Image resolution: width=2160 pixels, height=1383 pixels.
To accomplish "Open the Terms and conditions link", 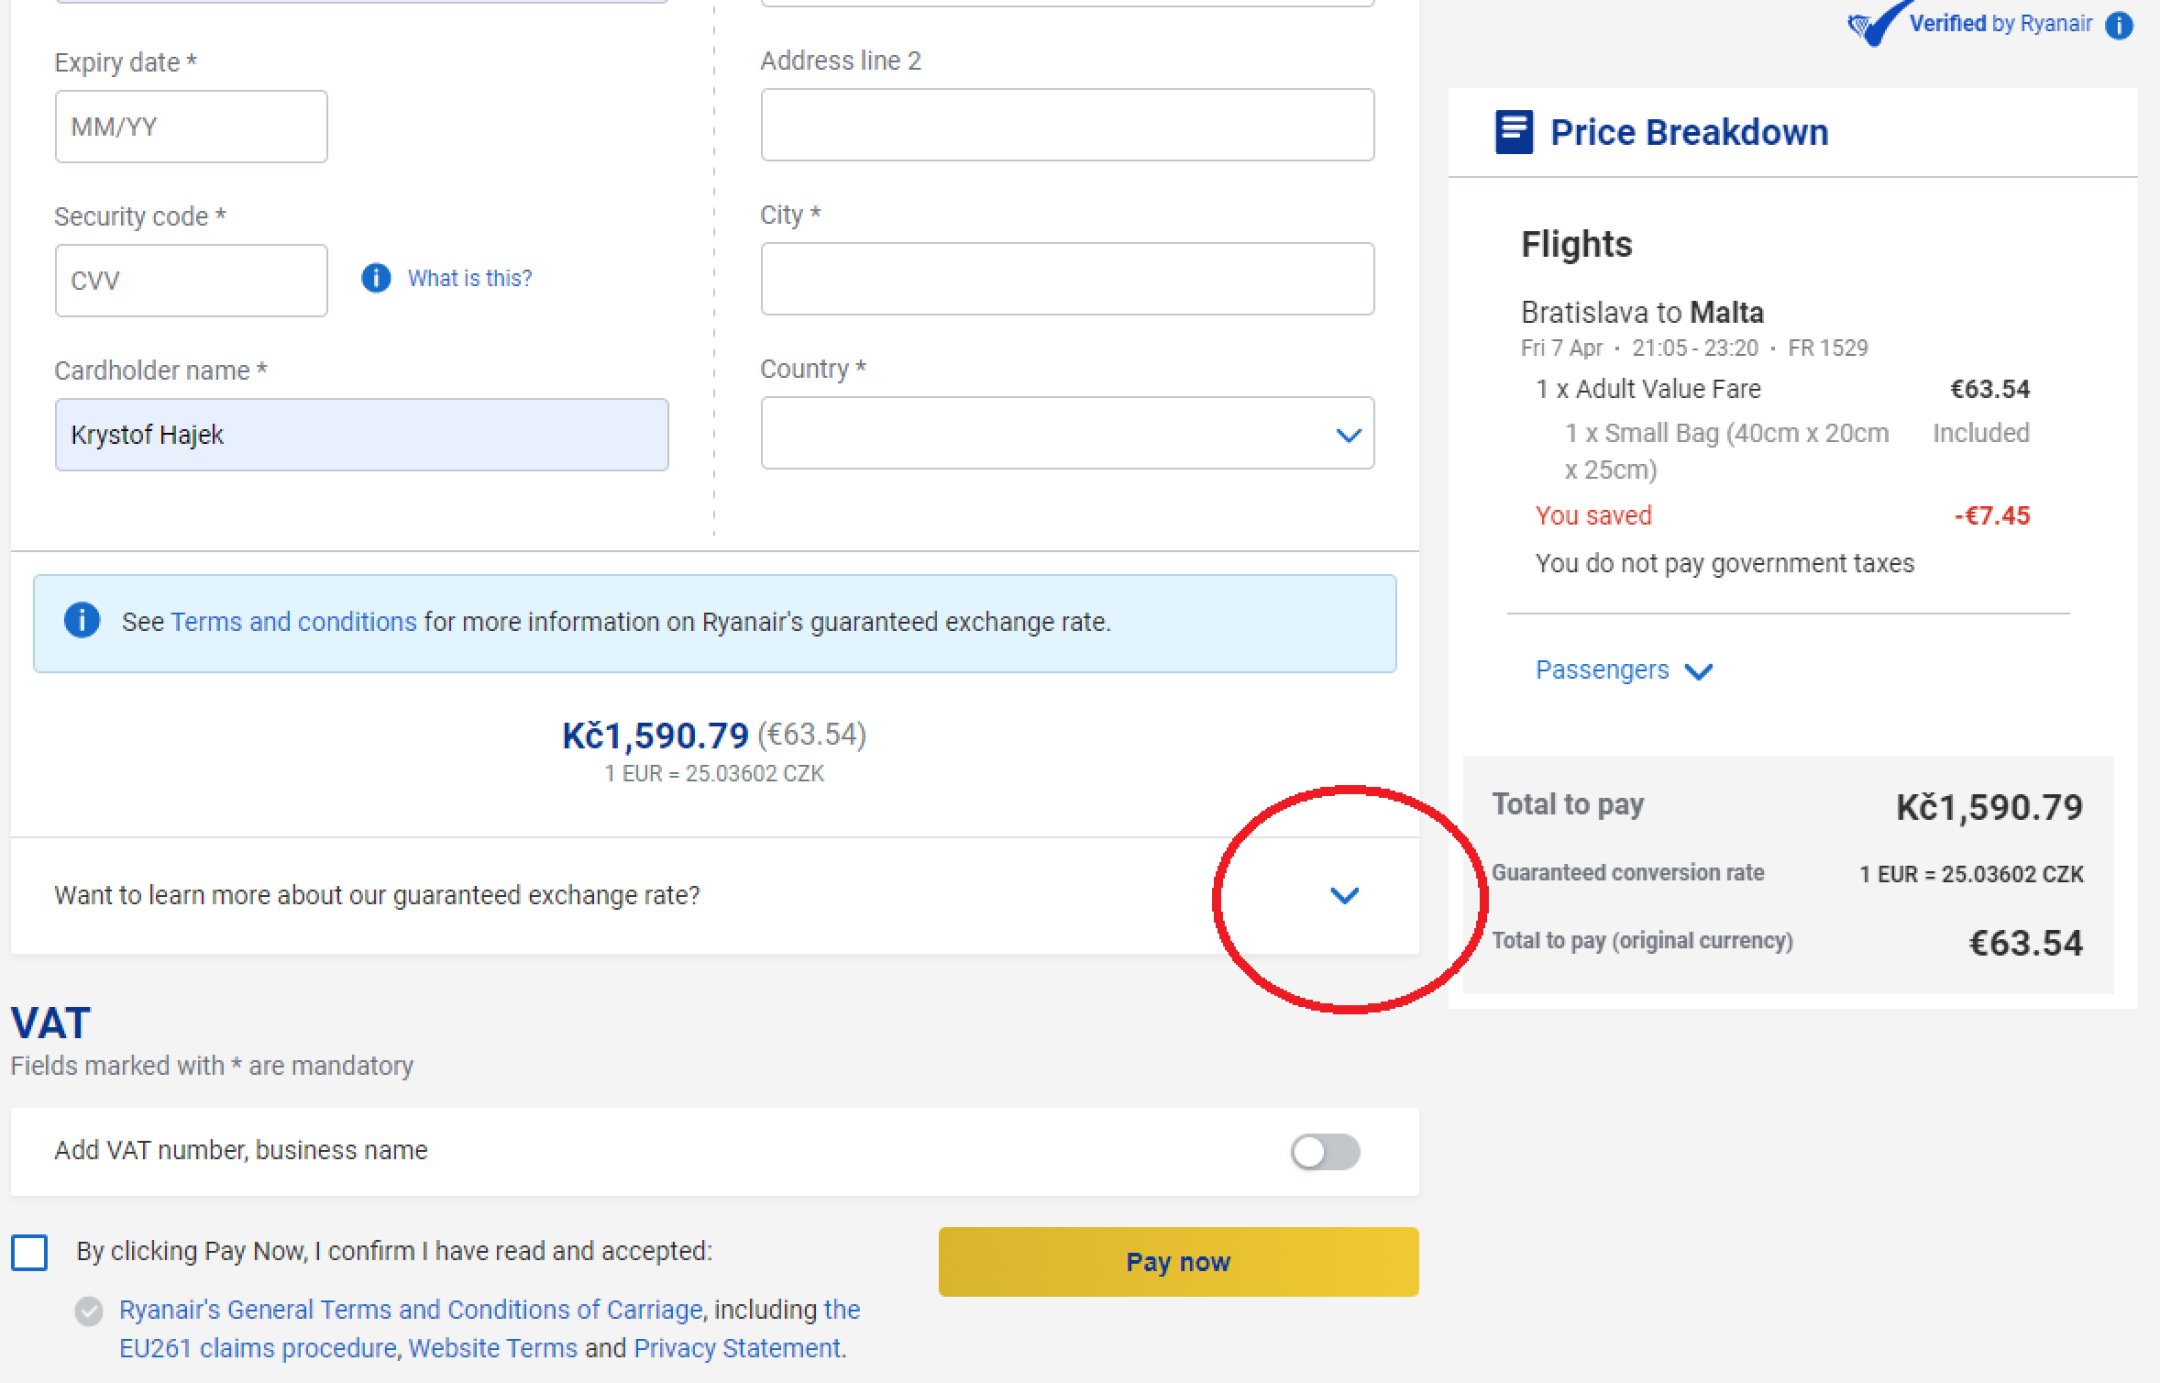I will 294,621.
